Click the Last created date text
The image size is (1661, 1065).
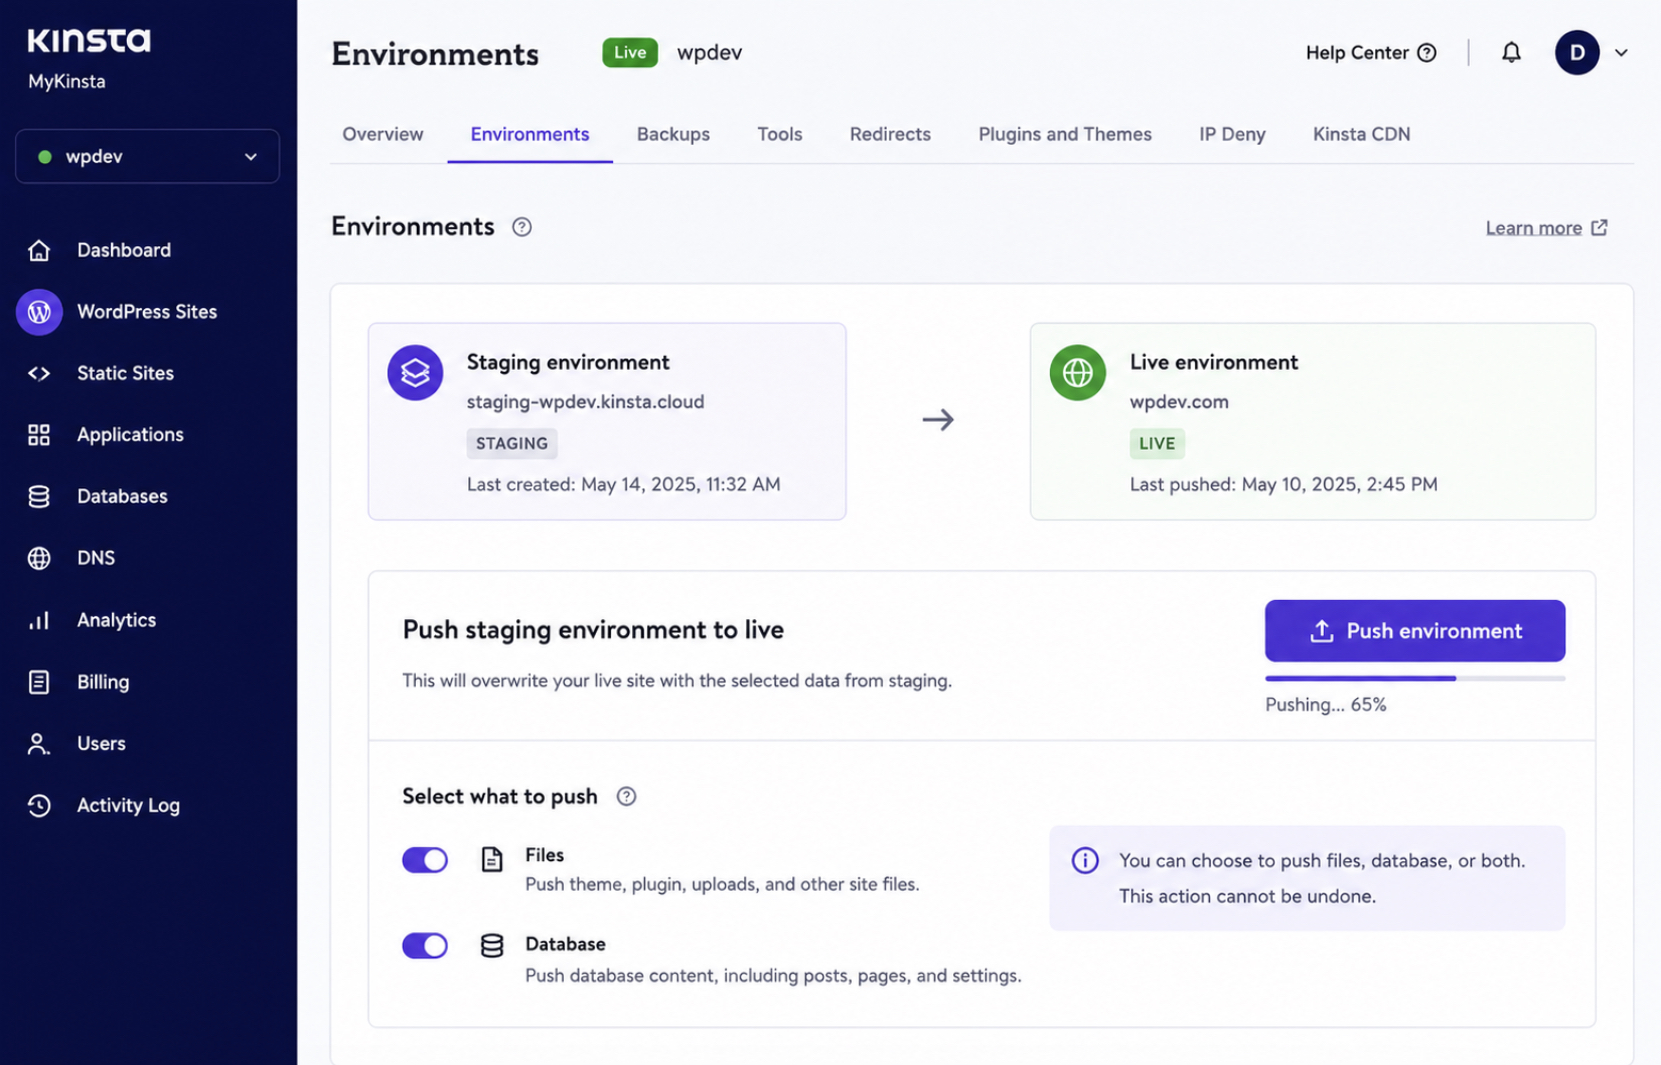tap(623, 484)
